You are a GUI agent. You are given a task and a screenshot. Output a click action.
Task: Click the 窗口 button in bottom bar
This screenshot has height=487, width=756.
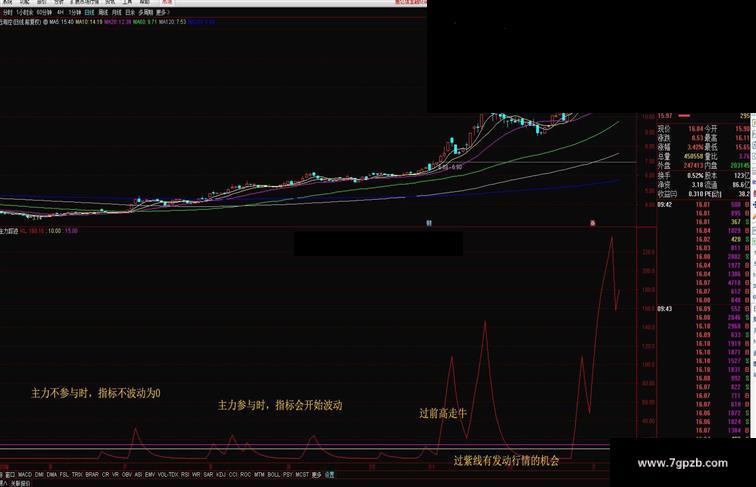click(x=10, y=475)
